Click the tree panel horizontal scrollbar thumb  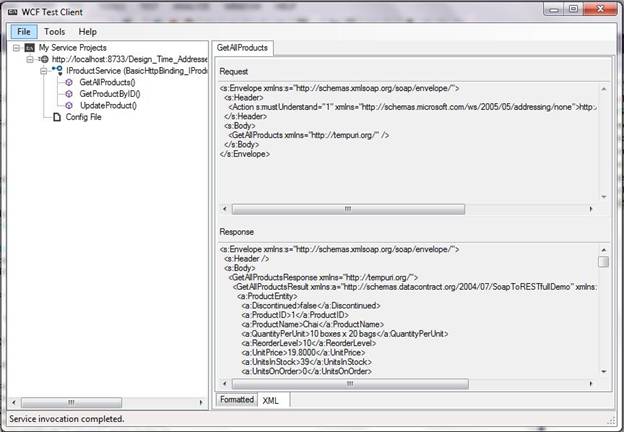click(x=71, y=403)
